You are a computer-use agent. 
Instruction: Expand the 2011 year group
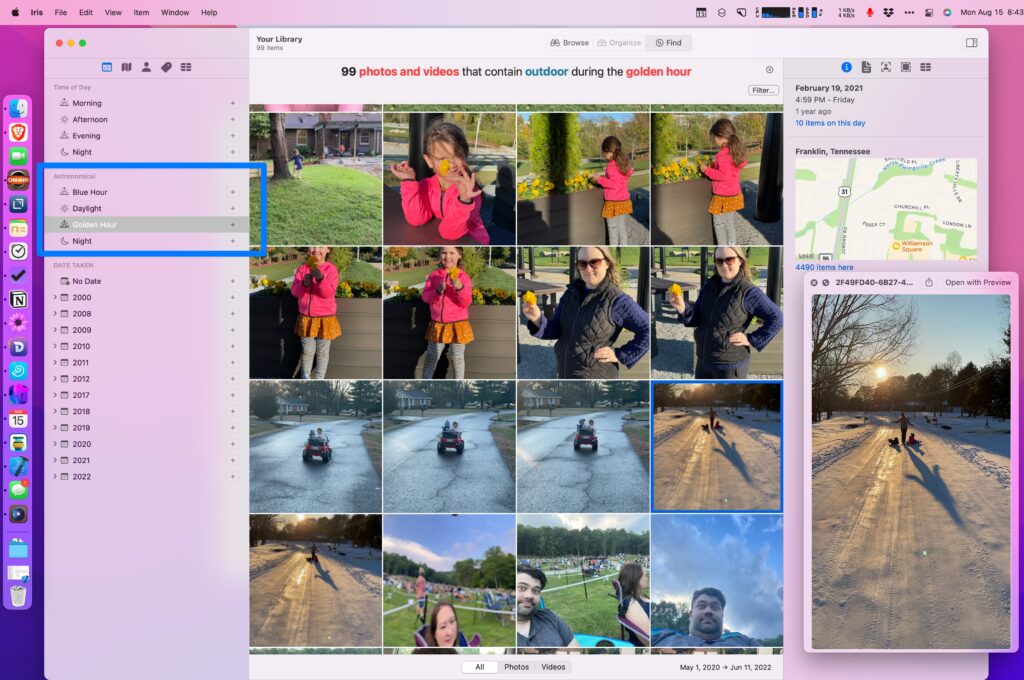pyautogui.click(x=55, y=363)
